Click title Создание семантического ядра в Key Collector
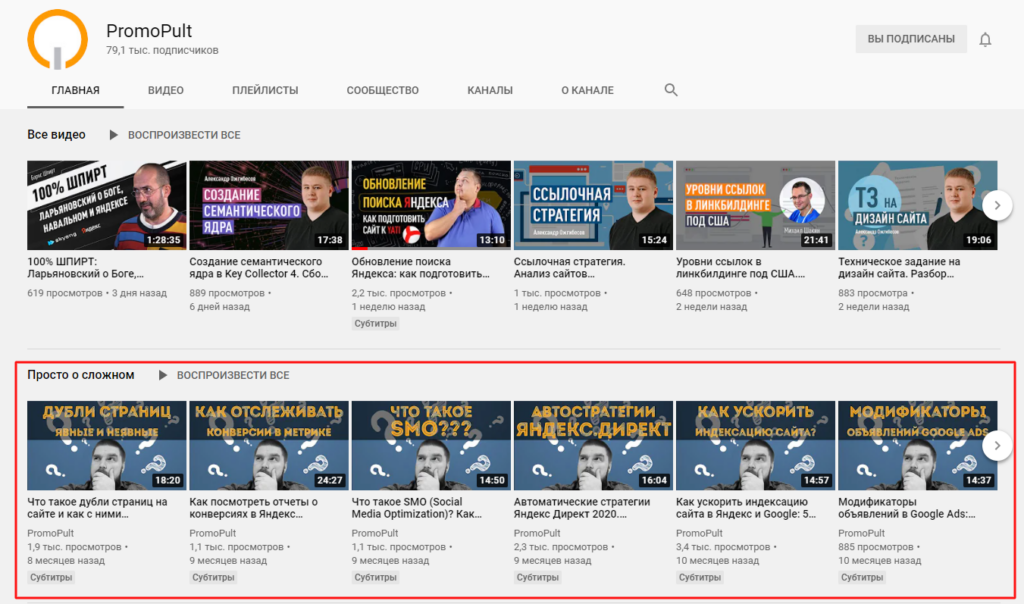Image resolution: width=1024 pixels, height=604 pixels. pyautogui.click(x=259, y=268)
